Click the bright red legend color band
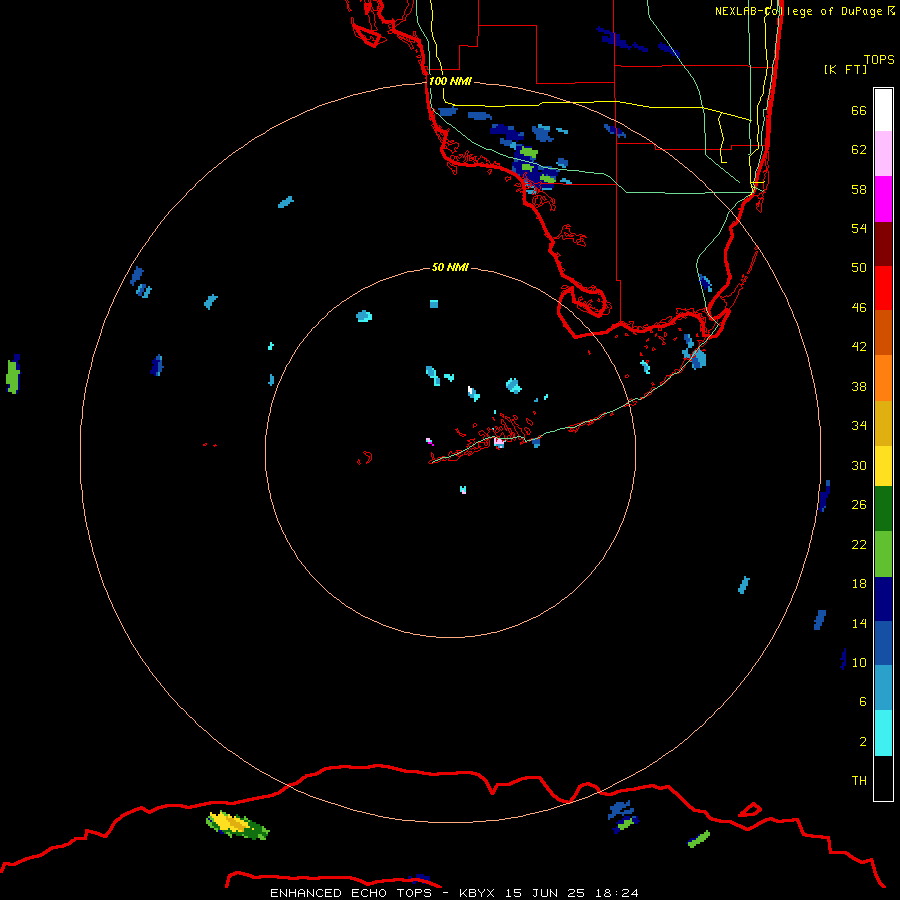The image size is (900, 900). pos(883,288)
